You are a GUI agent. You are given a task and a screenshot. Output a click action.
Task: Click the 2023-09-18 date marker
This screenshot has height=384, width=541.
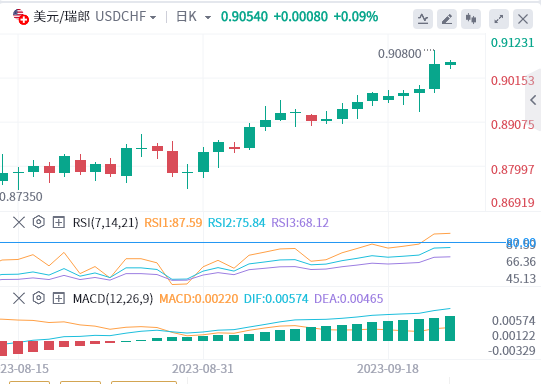click(387, 368)
